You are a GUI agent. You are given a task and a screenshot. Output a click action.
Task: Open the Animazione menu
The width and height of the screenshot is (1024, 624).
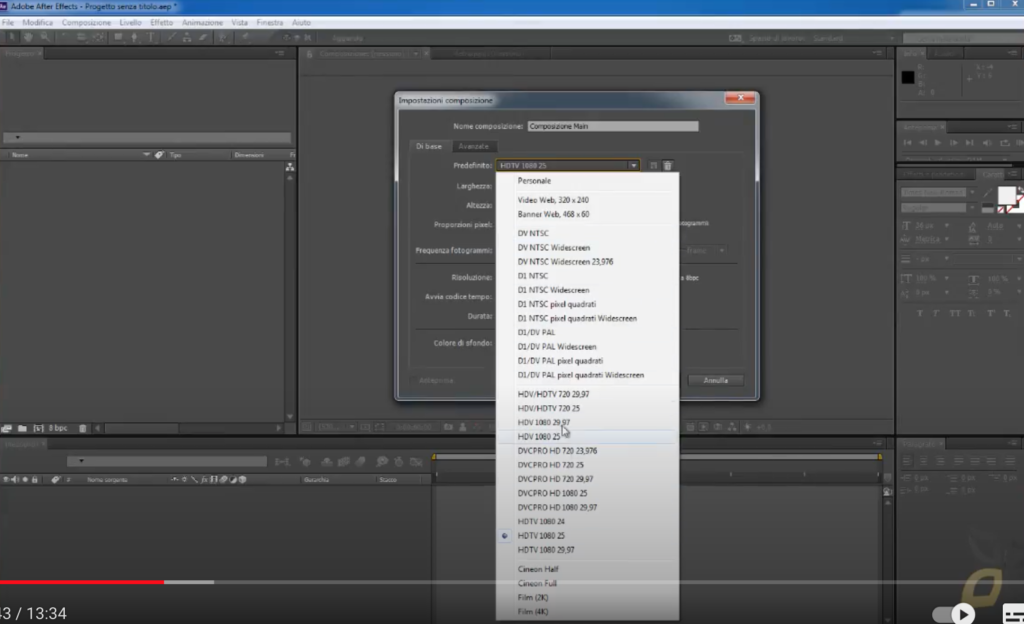pos(202,22)
